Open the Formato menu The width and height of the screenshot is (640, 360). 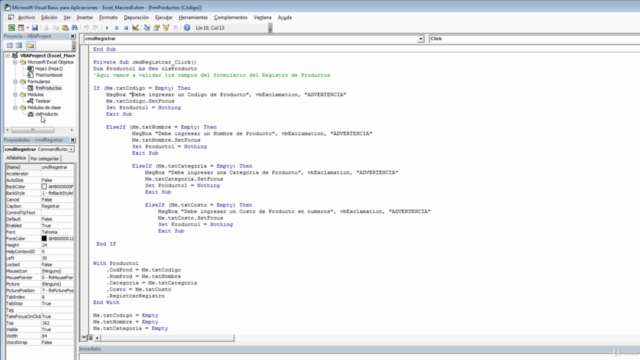pos(108,18)
